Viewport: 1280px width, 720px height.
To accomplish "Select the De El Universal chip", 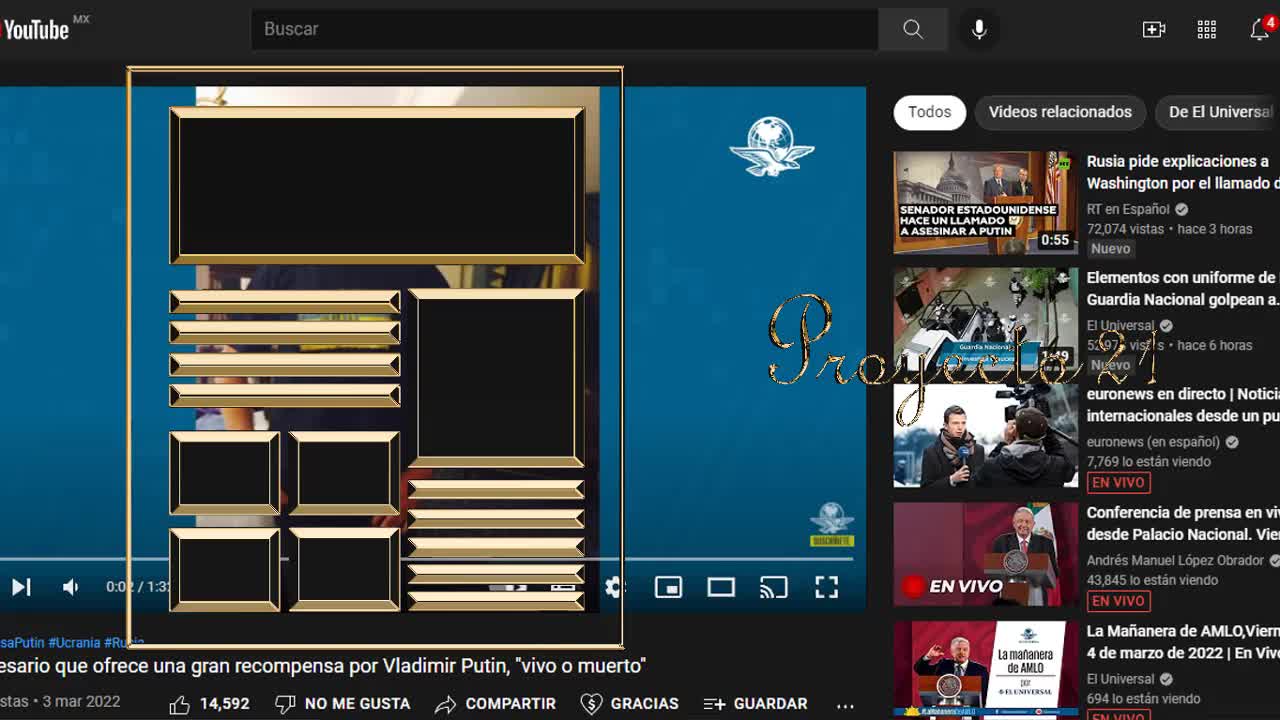I will (1218, 112).
